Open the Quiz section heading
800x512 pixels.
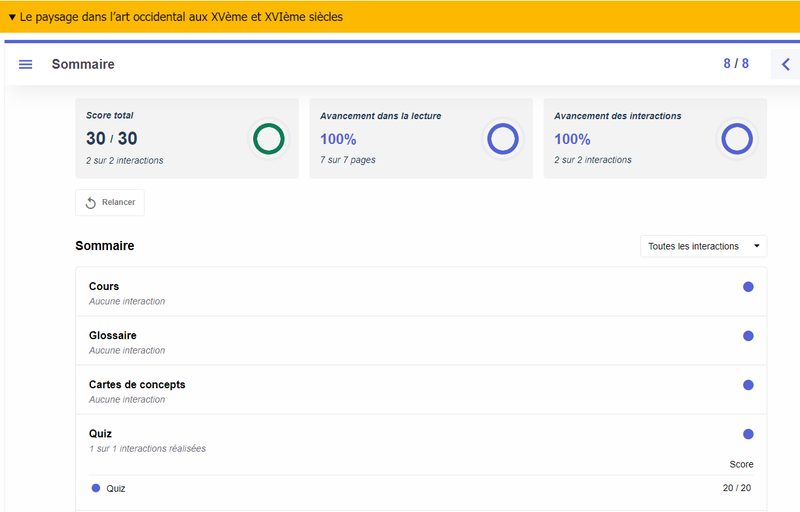tap(100, 434)
